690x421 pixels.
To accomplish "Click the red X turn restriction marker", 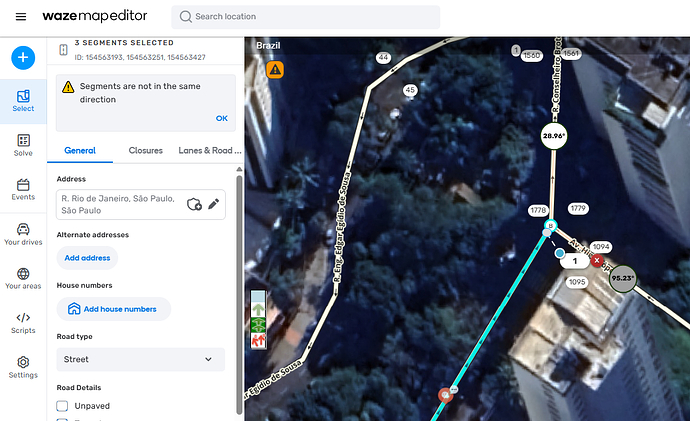I will (x=597, y=260).
